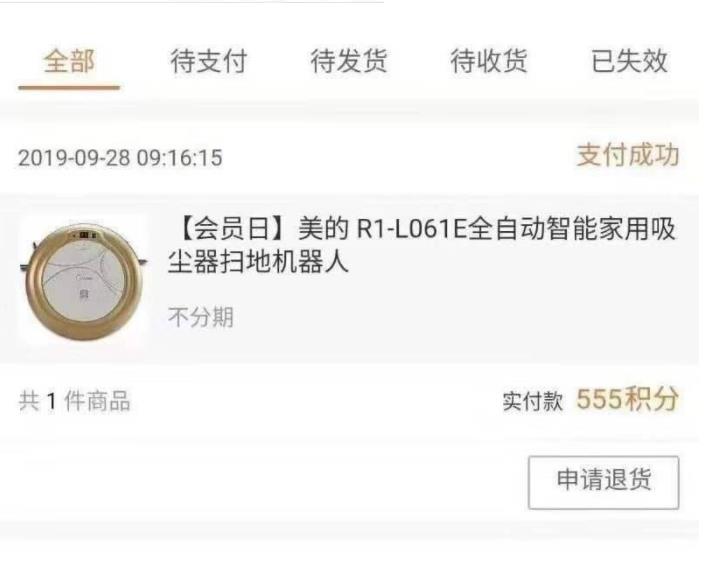Viewport: 705px width, 573px height.
Task: Switch to the 全部 orders tab
Action: pyautogui.click(x=69, y=61)
